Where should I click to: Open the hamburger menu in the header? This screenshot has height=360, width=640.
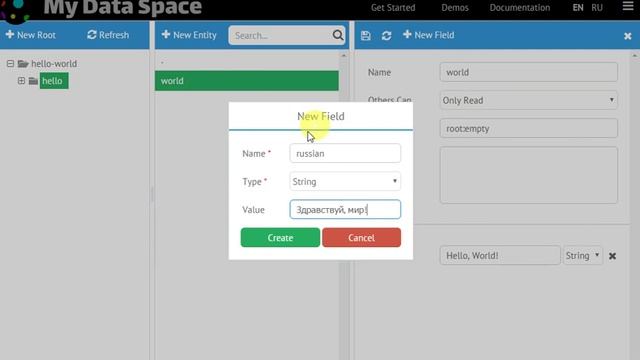(x=628, y=6)
